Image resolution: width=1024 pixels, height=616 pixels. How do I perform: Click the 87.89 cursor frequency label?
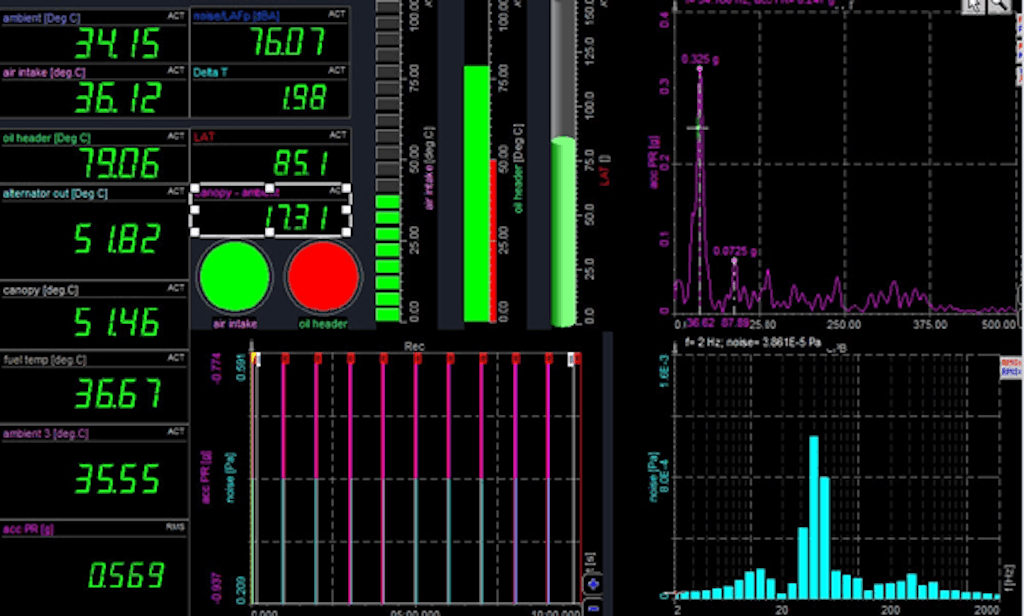735,323
